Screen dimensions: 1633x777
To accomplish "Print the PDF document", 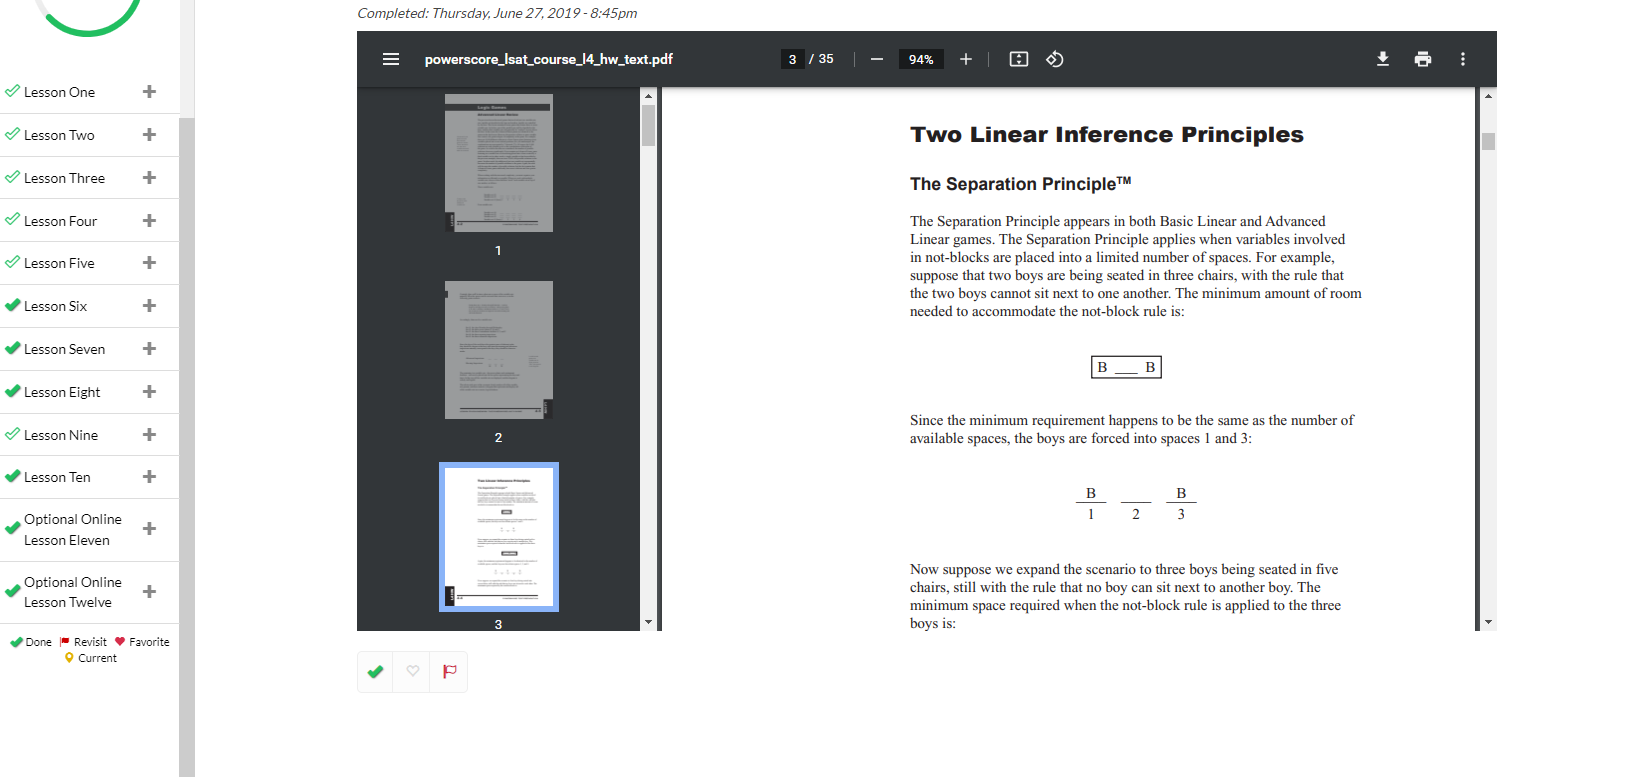I will 1423,59.
